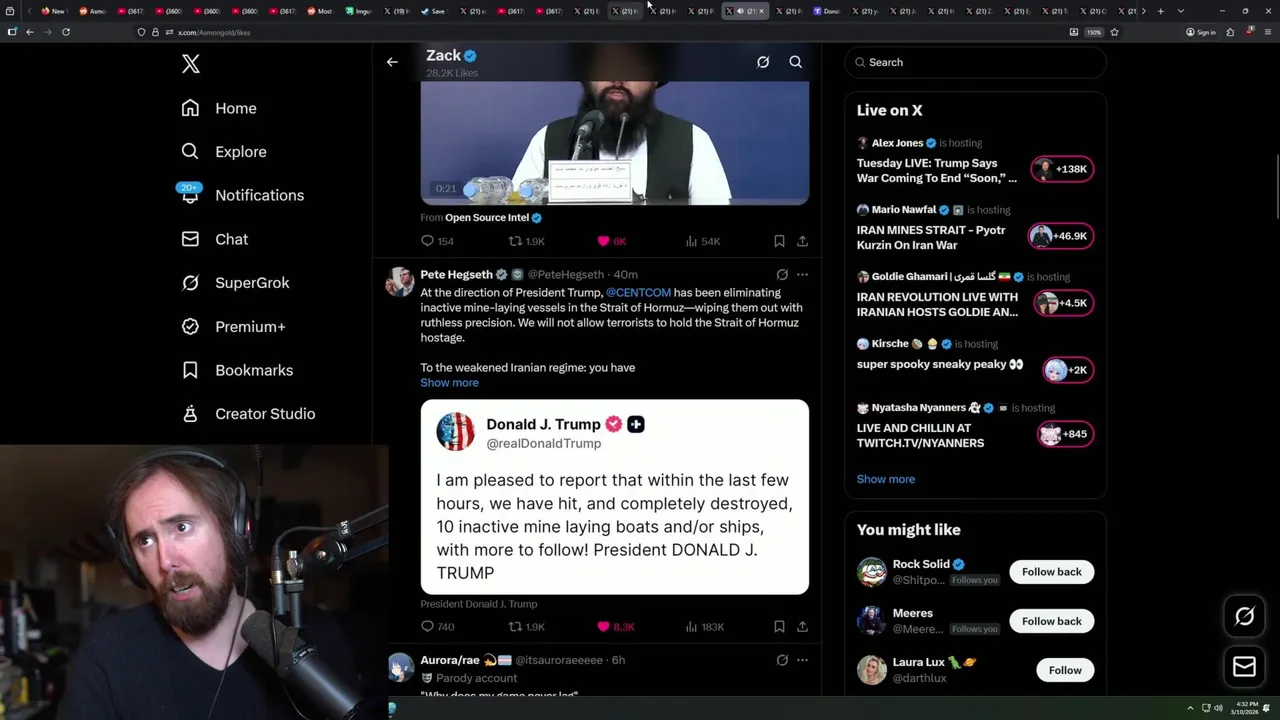Unlike Pete Hegseth post with 8.3K likes
The image size is (1280, 720).
pyautogui.click(x=615, y=627)
